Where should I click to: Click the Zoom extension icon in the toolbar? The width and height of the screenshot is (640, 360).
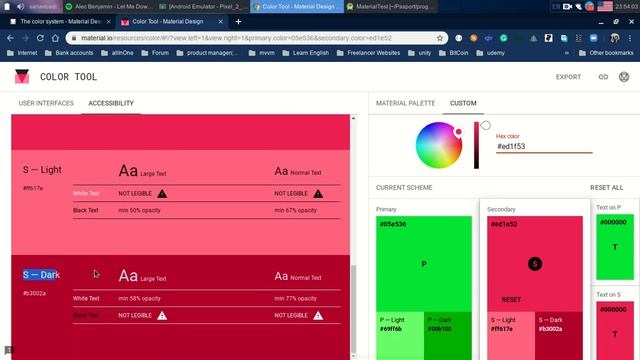click(593, 38)
